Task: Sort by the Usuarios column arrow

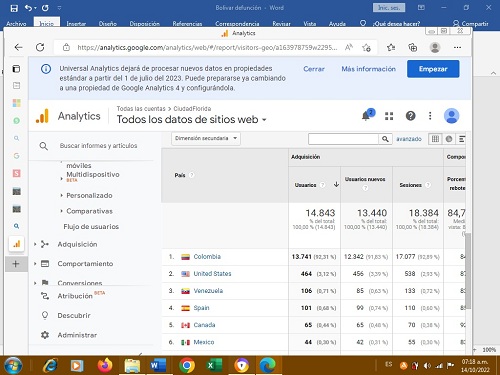Action: [x=336, y=184]
